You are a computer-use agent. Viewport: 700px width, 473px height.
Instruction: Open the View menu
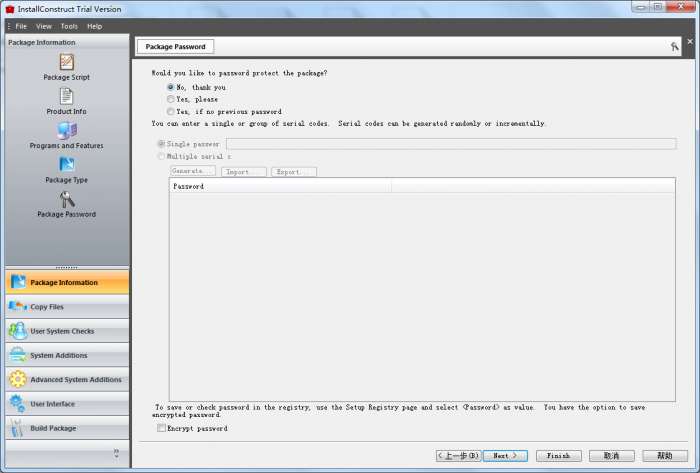click(44, 26)
